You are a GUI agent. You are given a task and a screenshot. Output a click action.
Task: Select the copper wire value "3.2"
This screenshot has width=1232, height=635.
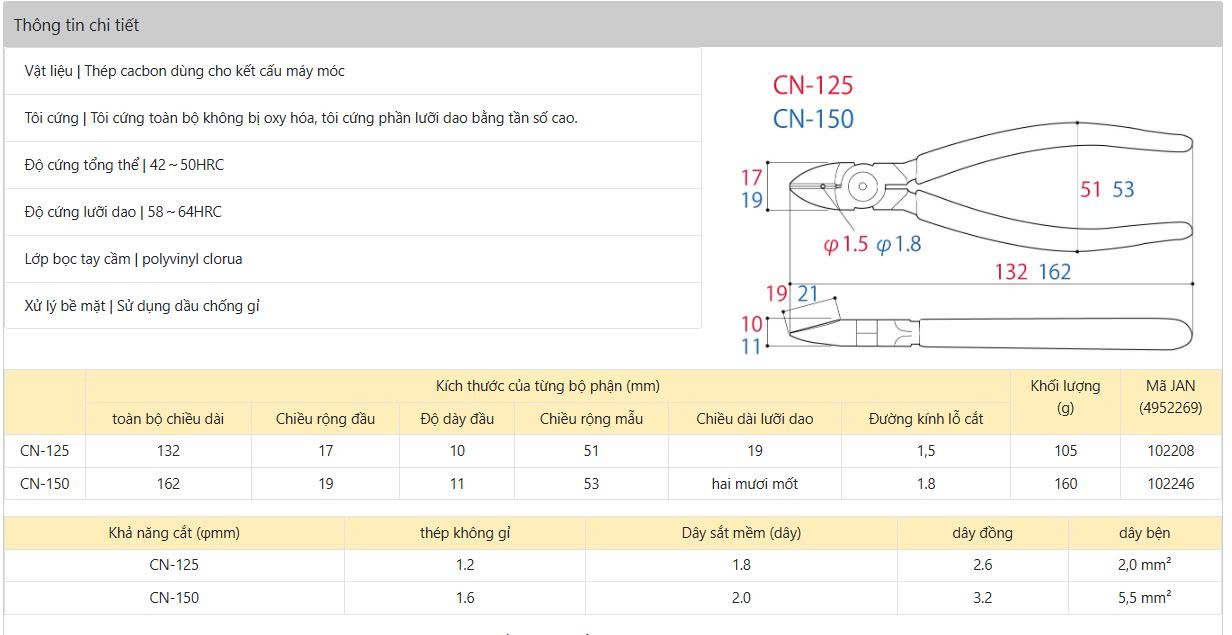coord(982,598)
